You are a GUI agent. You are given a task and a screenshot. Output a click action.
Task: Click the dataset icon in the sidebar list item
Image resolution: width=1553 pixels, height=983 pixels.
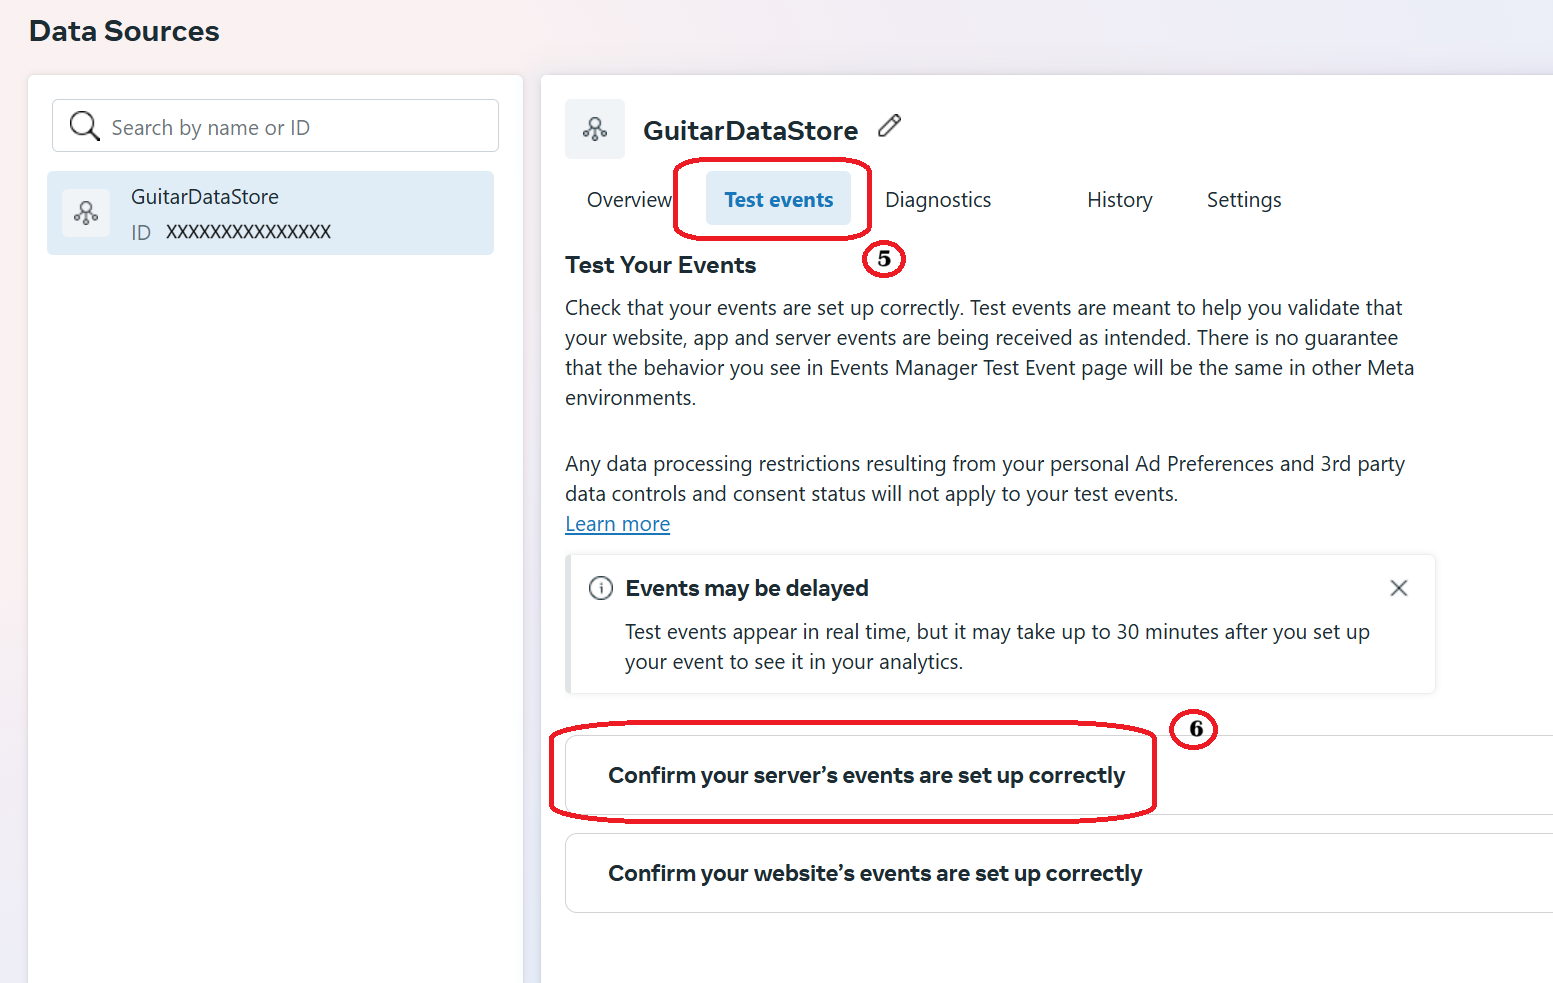point(86,213)
